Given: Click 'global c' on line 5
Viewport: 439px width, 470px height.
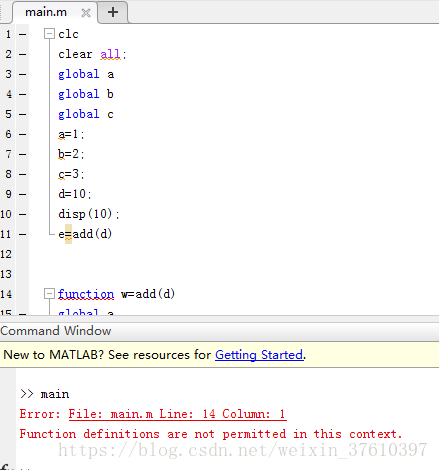Looking at the screenshot, I should click(86, 114).
